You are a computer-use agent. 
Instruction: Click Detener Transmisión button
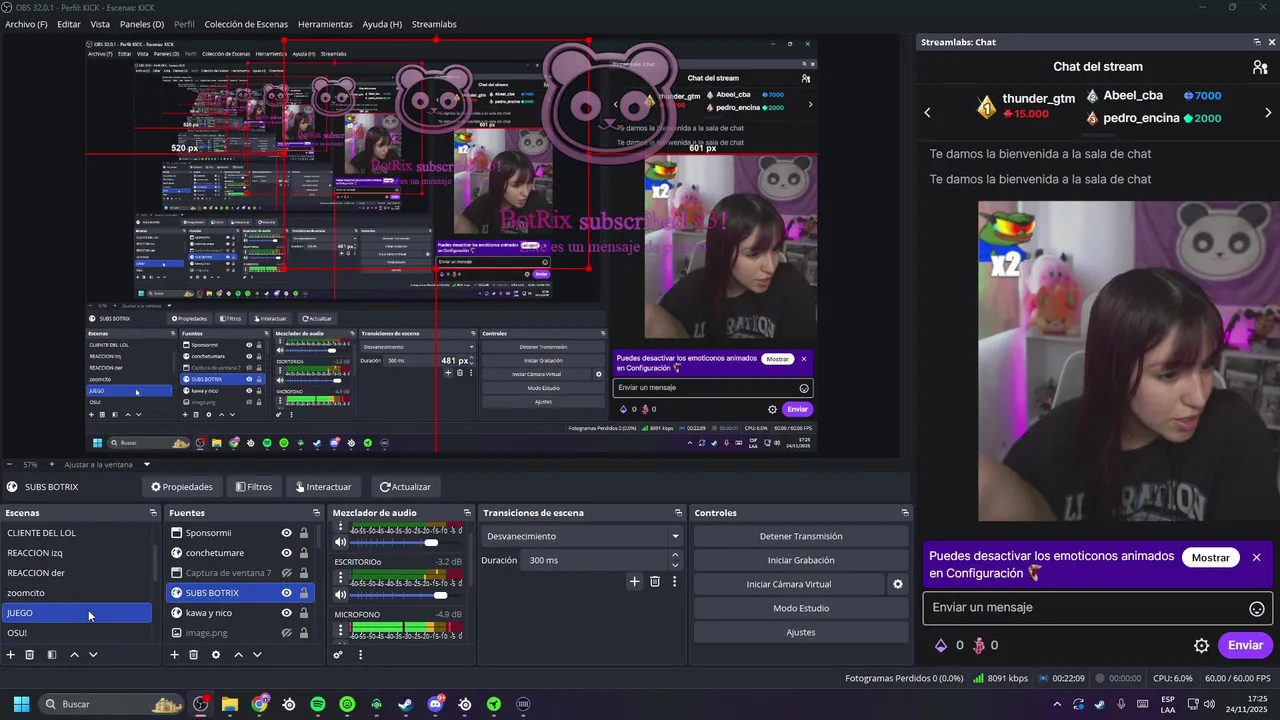pyautogui.click(x=801, y=536)
